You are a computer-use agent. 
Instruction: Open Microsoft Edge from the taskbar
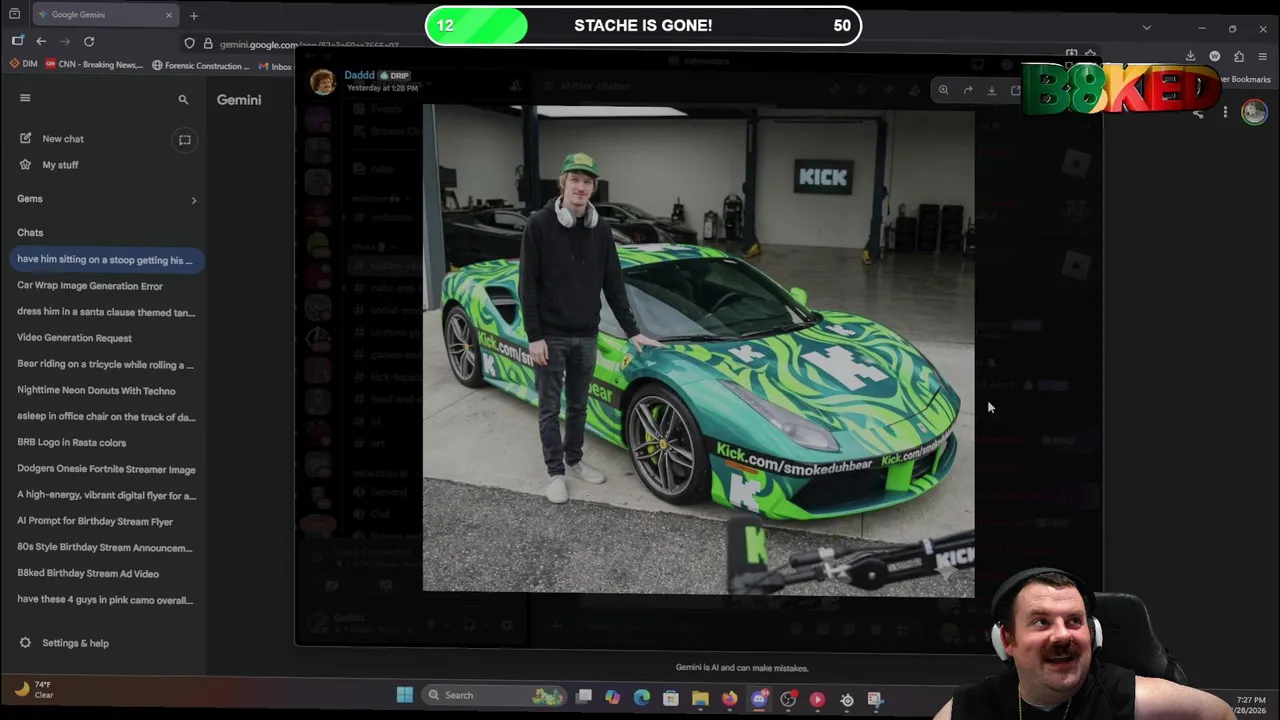642,698
